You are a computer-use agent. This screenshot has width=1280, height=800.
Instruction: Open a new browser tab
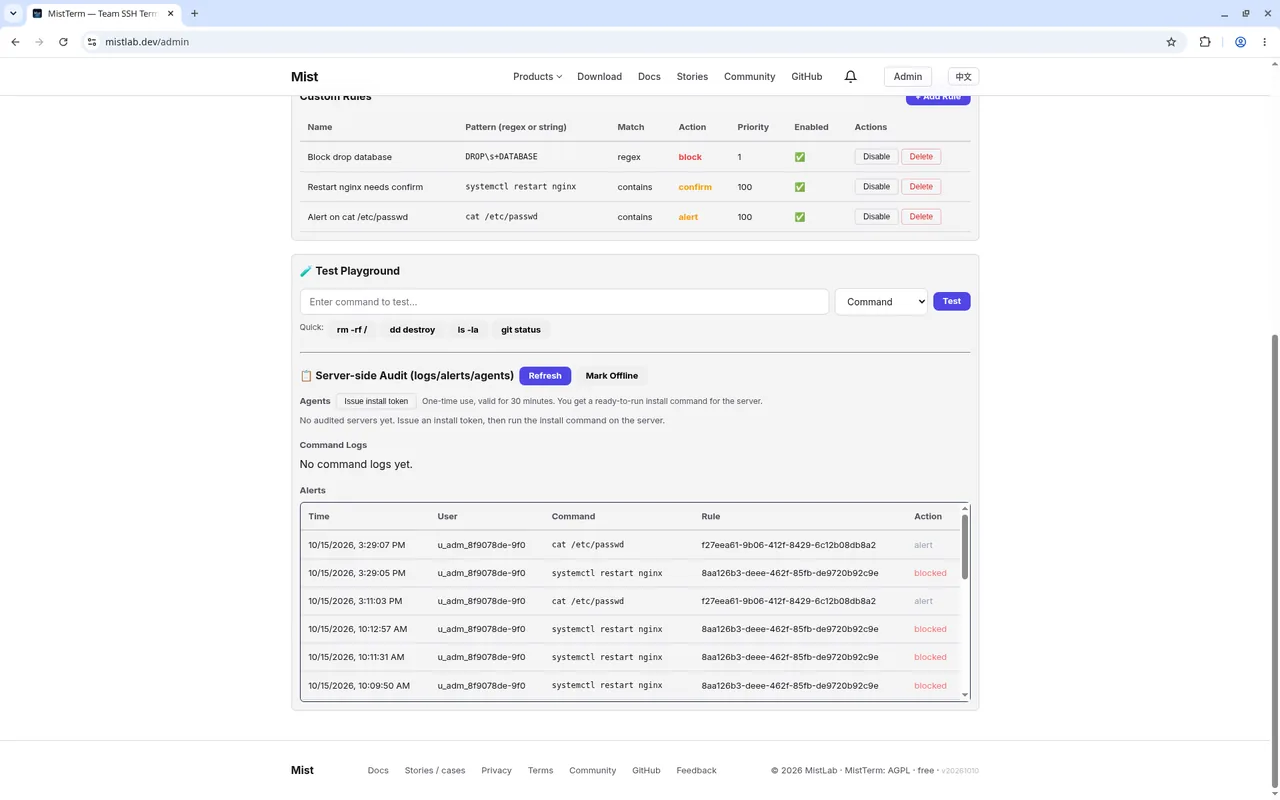pyautogui.click(x=194, y=13)
